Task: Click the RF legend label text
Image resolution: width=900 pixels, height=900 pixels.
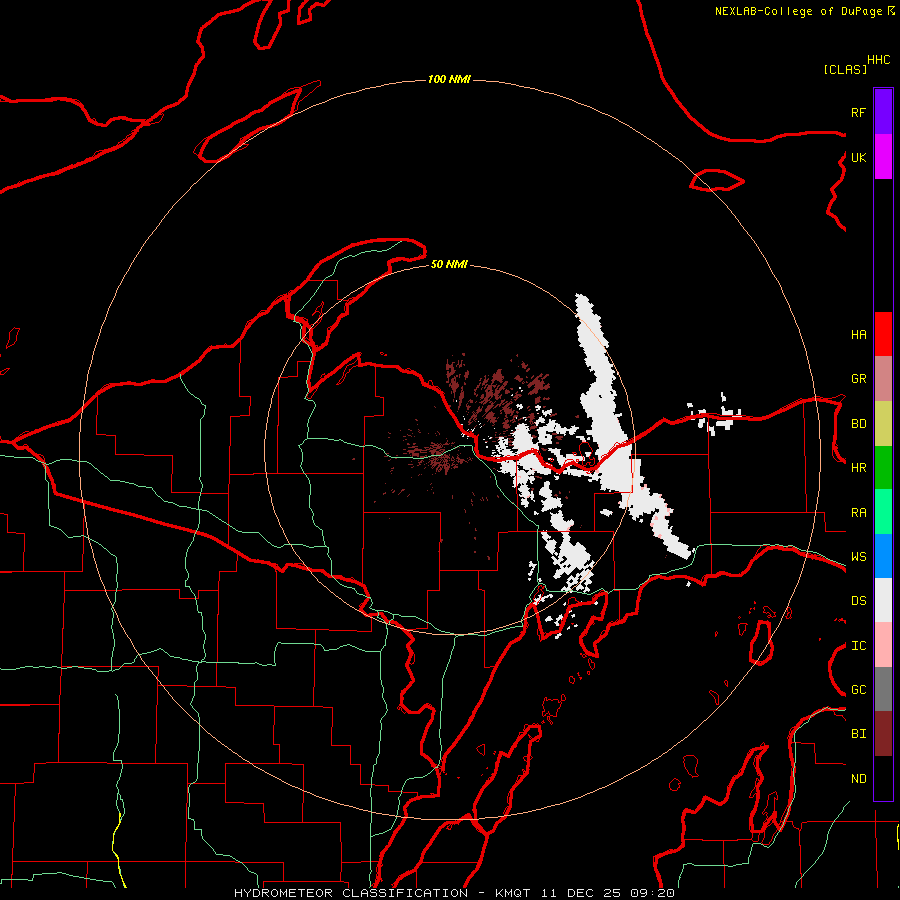Action: (x=859, y=112)
